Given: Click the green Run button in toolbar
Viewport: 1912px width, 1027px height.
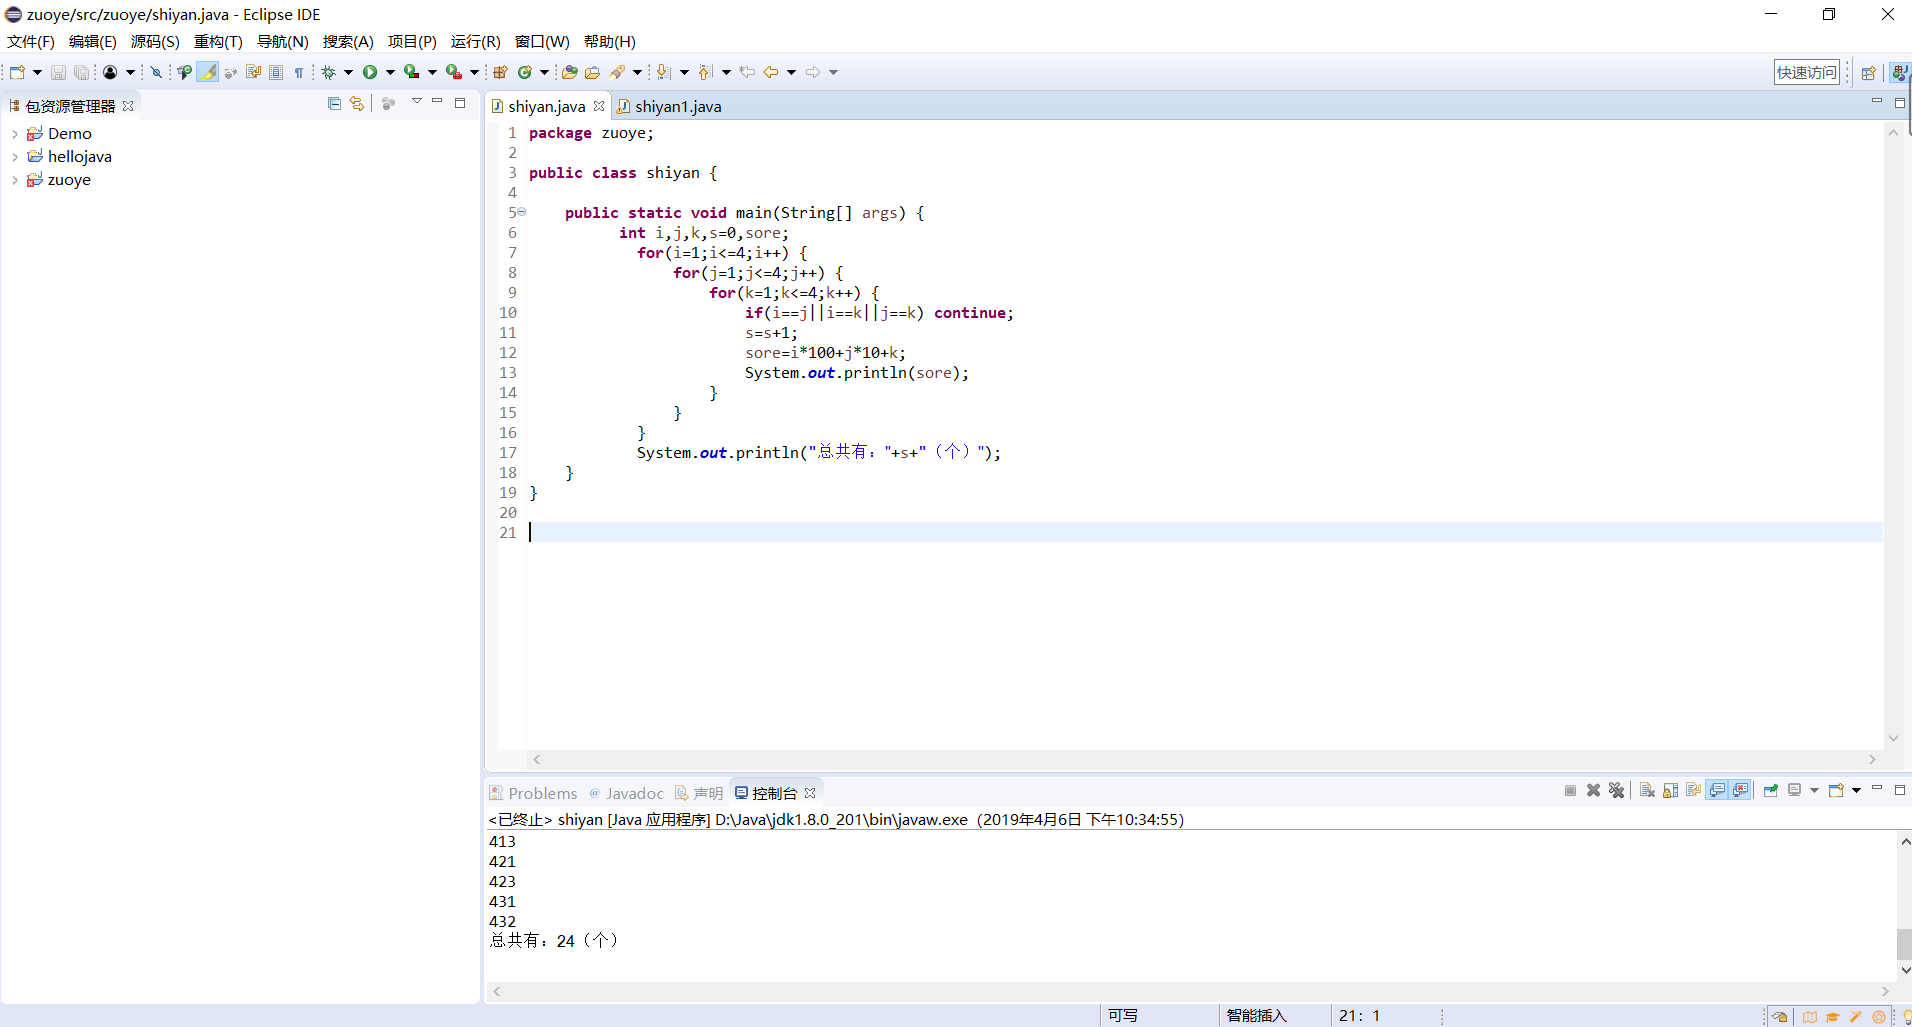Looking at the screenshot, I should tap(370, 72).
